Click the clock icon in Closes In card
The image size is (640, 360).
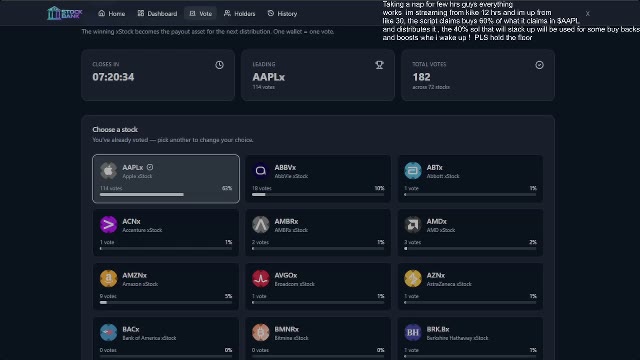click(219, 65)
